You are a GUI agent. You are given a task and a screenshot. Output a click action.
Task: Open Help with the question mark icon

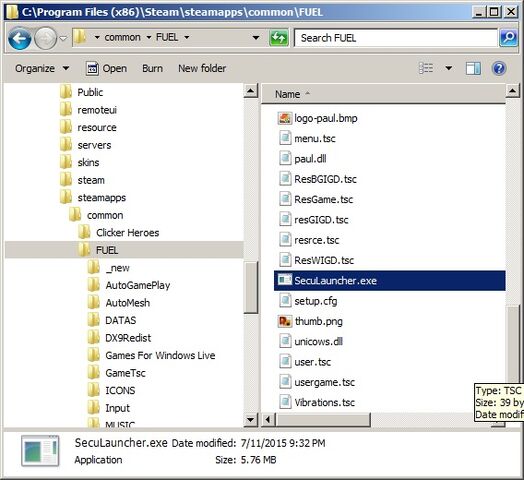(x=499, y=69)
